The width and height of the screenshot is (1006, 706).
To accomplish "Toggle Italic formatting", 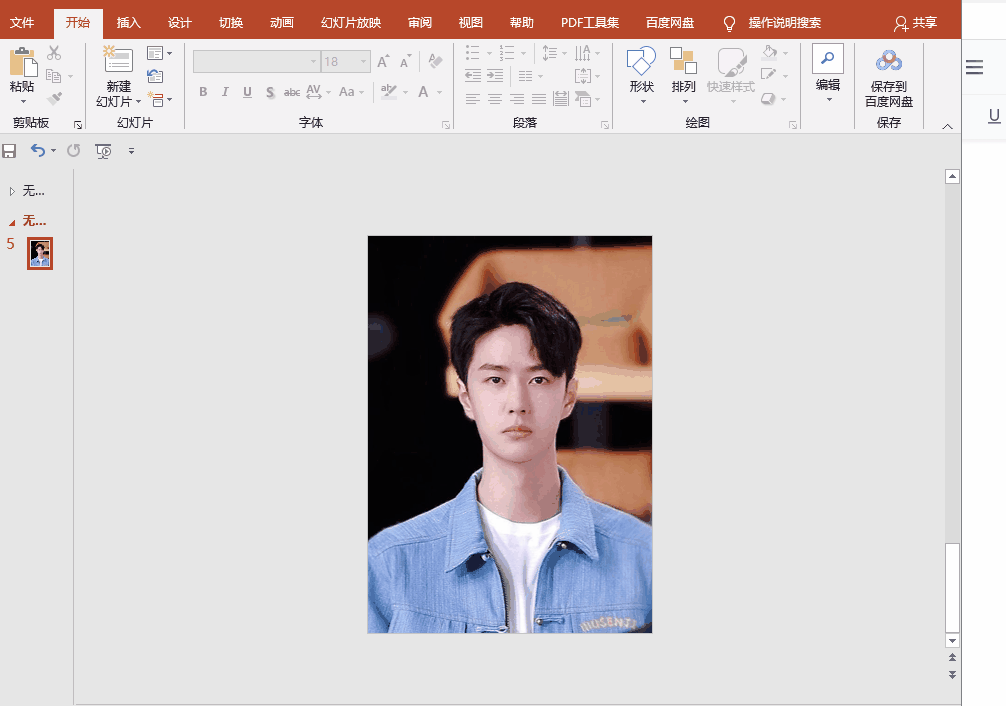I will (x=225, y=92).
